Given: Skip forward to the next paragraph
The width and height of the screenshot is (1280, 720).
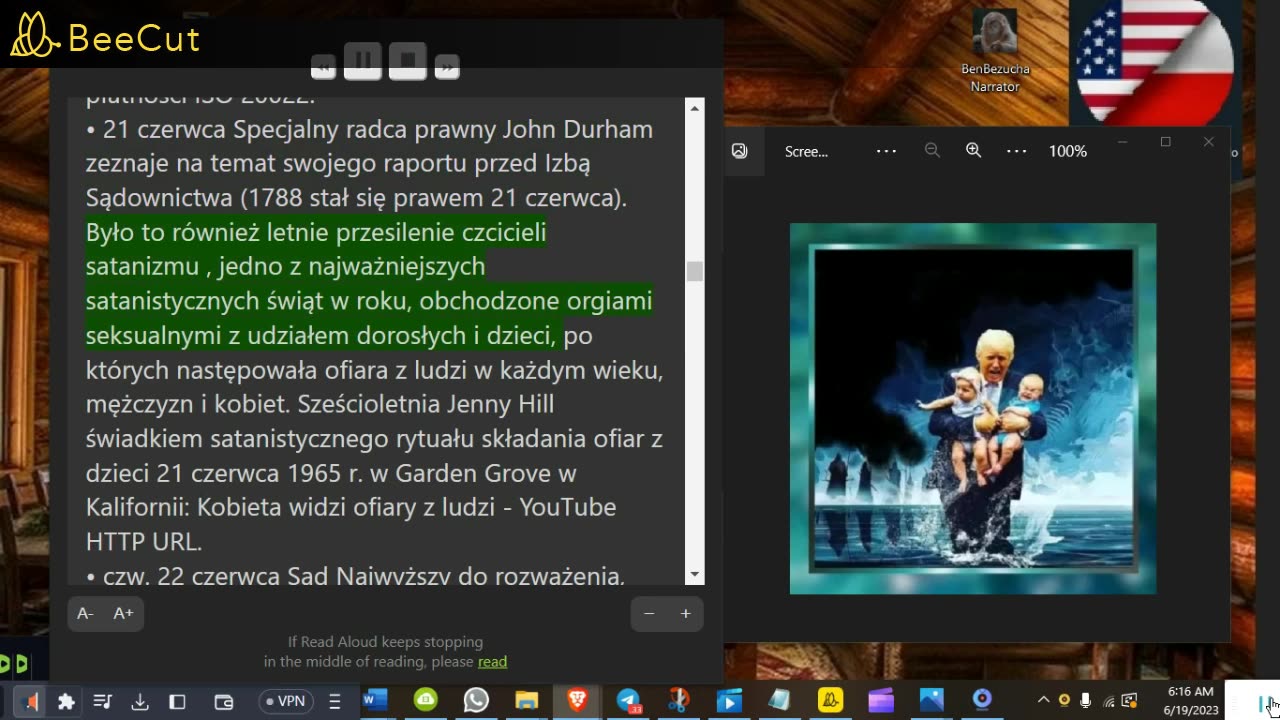Looking at the screenshot, I should point(447,67).
